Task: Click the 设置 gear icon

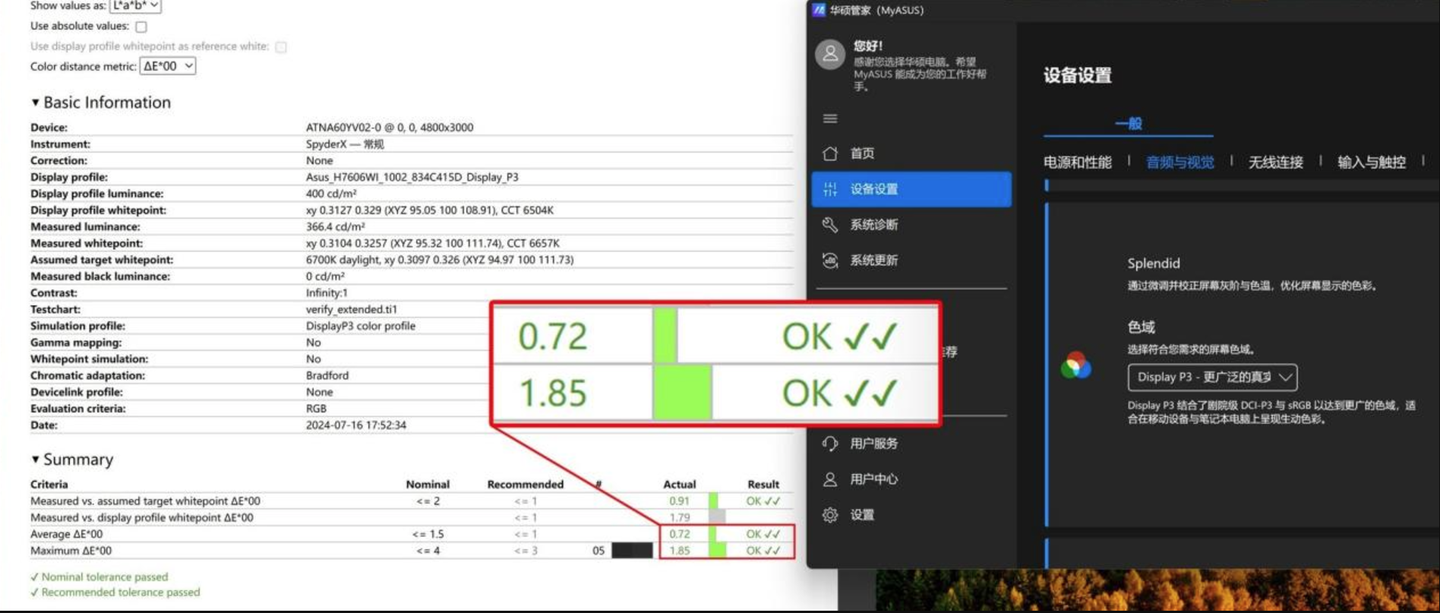Action: click(x=830, y=515)
